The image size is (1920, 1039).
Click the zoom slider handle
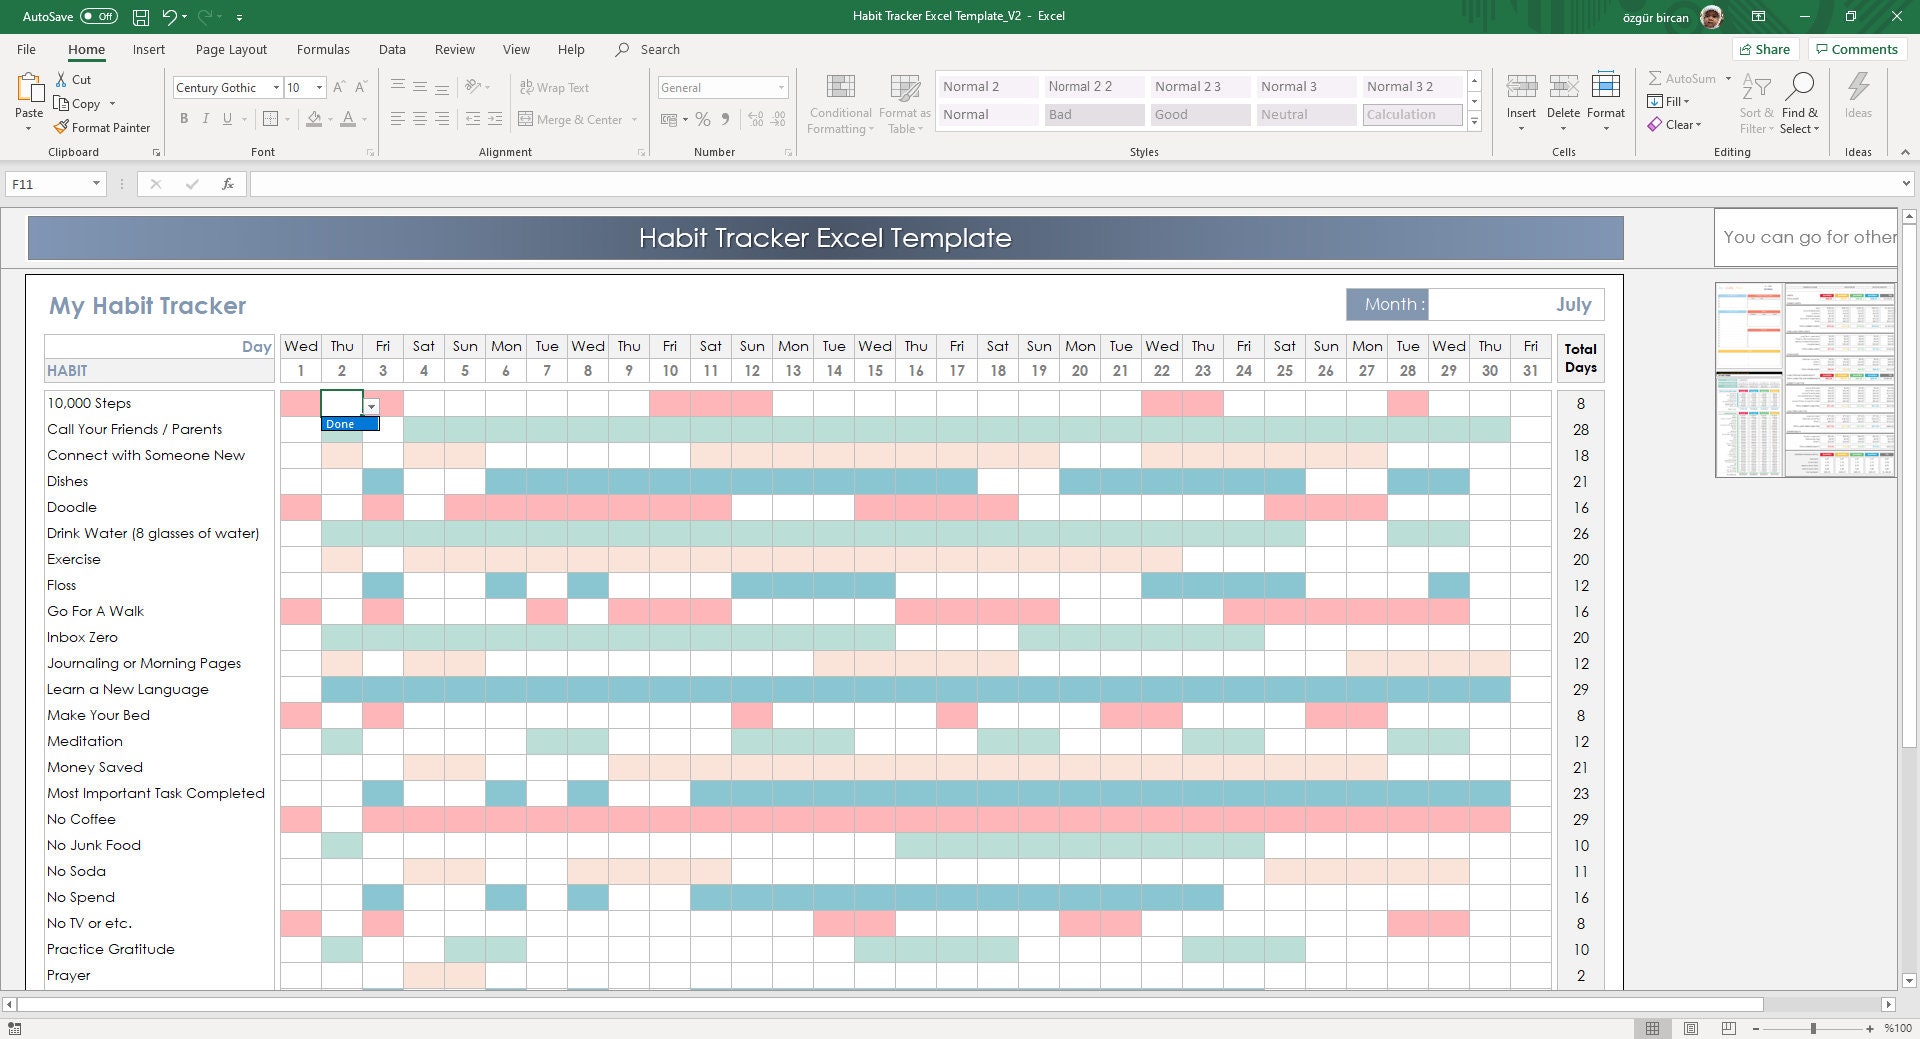point(1813,1028)
